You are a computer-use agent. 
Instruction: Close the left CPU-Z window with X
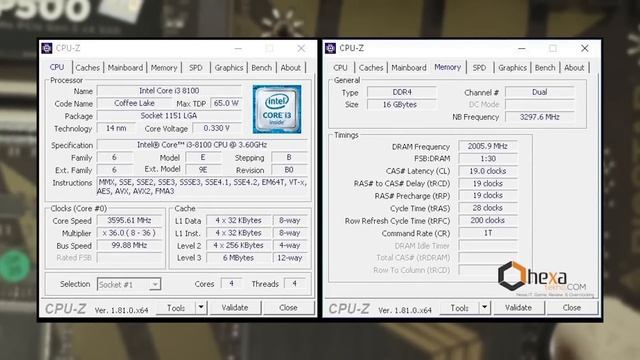coord(301,48)
